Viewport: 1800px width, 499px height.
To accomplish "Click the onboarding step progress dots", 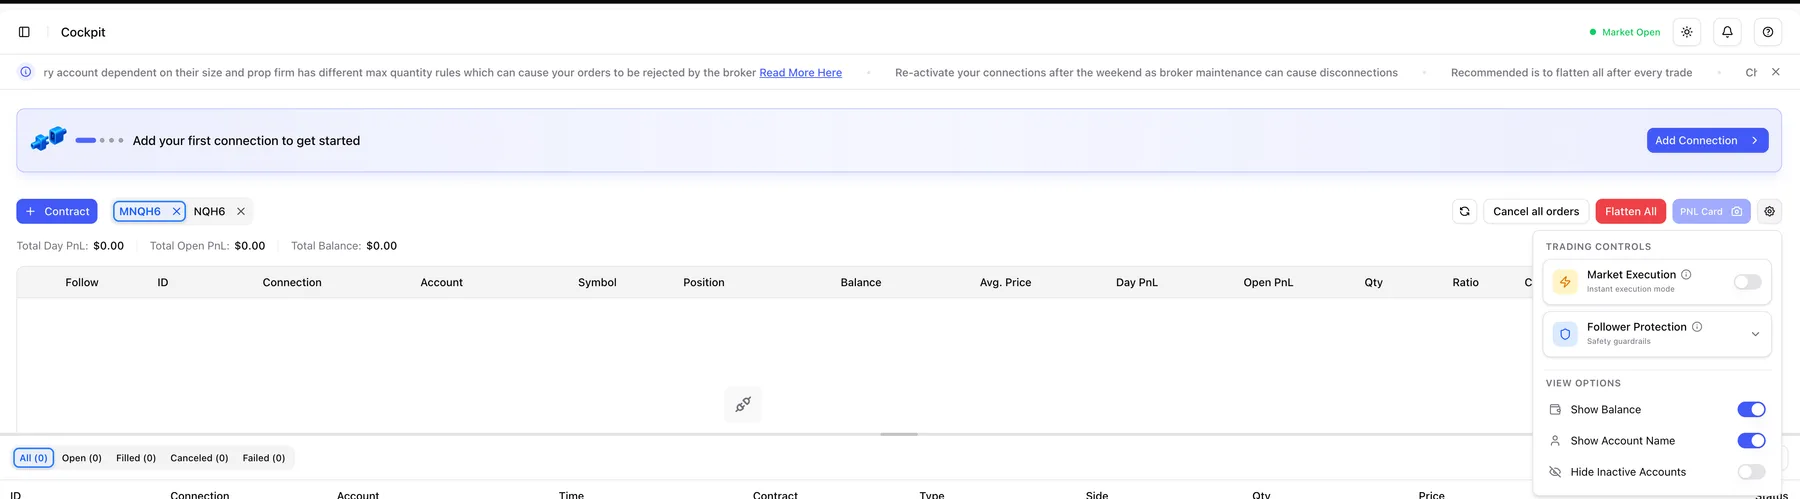I will pos(100,140).
